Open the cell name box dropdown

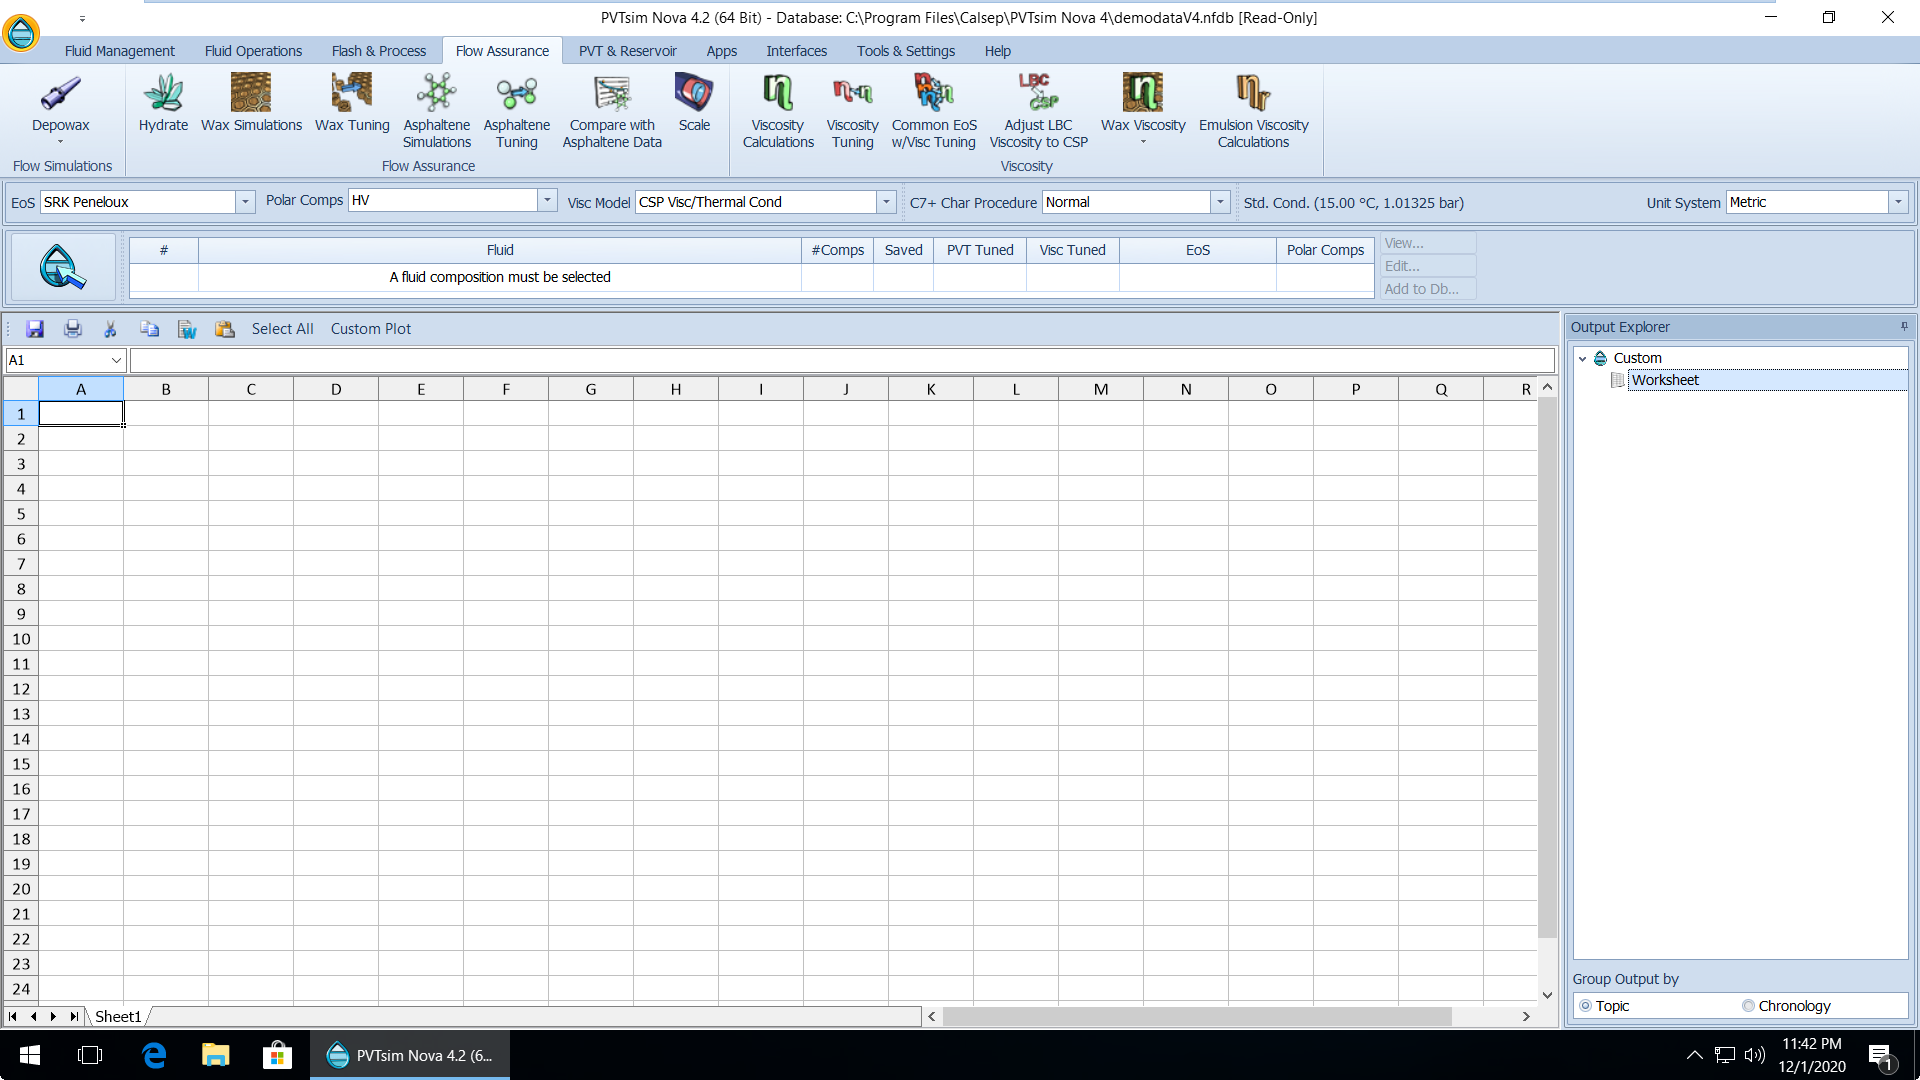coord(116,360)
